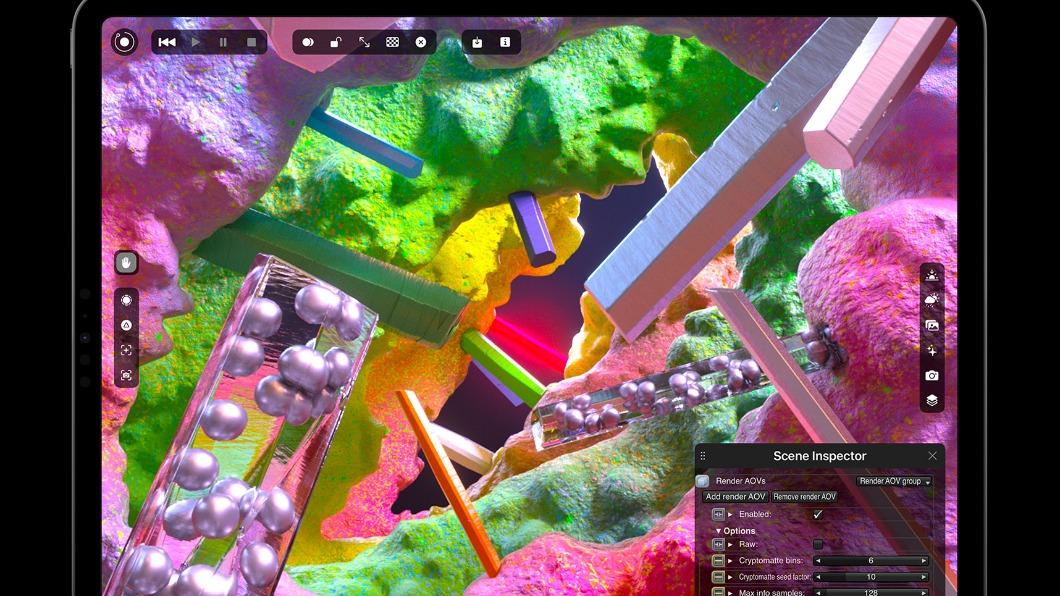Open the image gallery icon on right bar
The image size is (1060, 596).
(x=932, y=325)
